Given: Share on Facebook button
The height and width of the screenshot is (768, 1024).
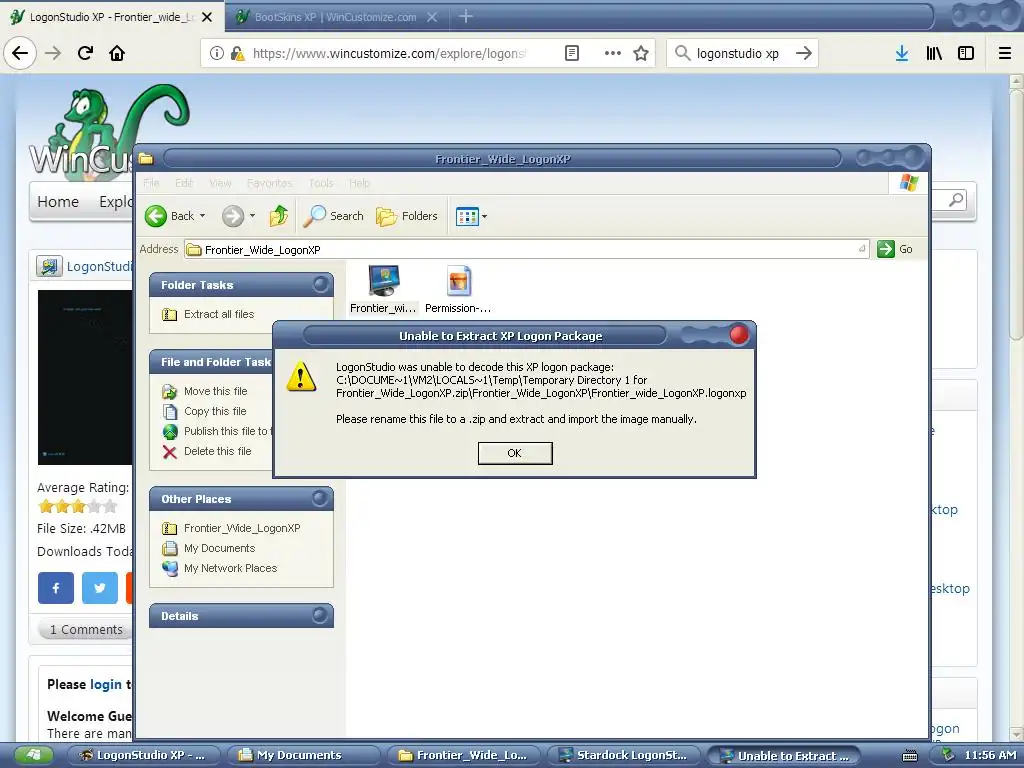Looking at the screenshot, I should tap(56, 588).
